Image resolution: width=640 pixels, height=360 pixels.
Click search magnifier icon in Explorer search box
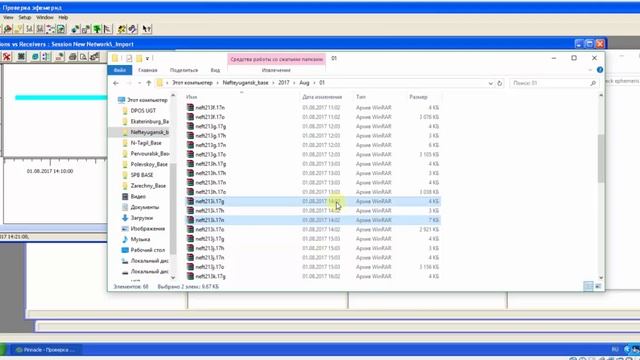(x=593, y=83)
